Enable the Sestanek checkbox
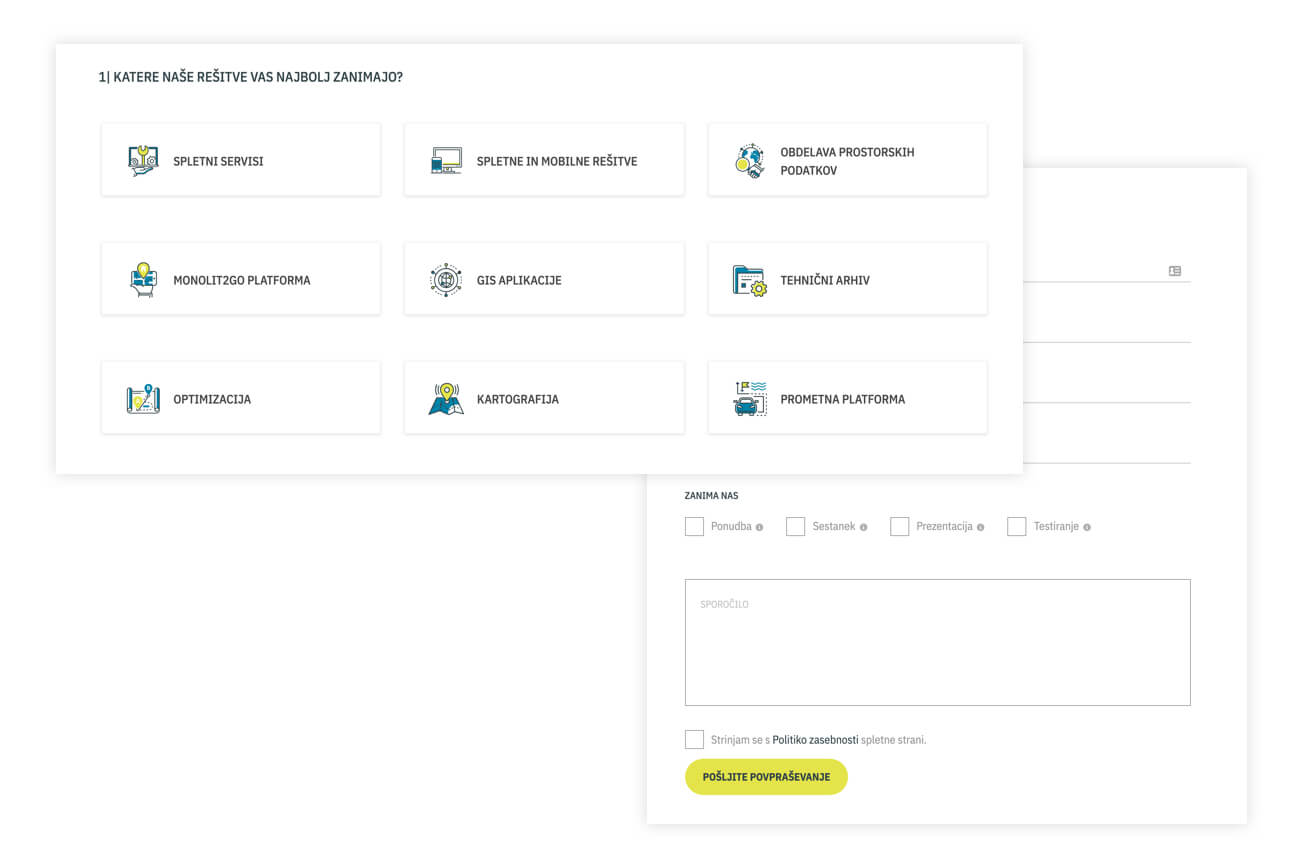This screenshot has width=1313, height=847. [795, 527]
